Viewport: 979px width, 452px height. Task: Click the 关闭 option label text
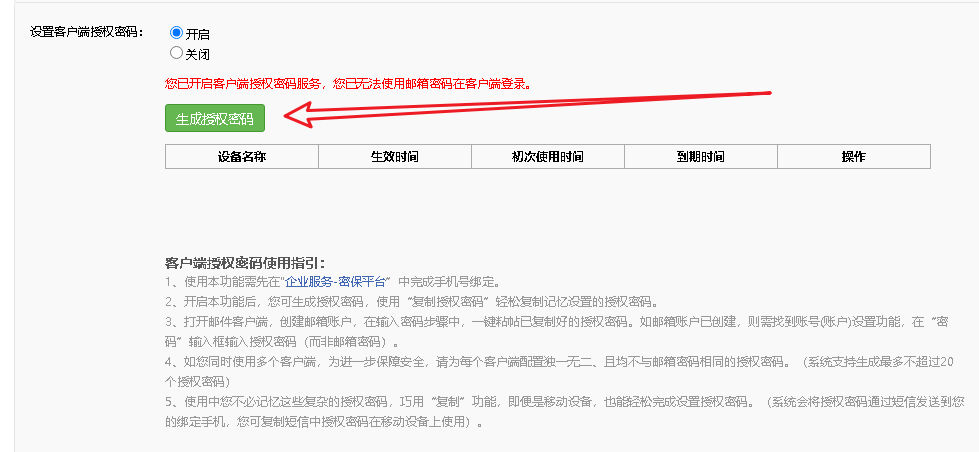pyautogui.click(x=198, y=54)
